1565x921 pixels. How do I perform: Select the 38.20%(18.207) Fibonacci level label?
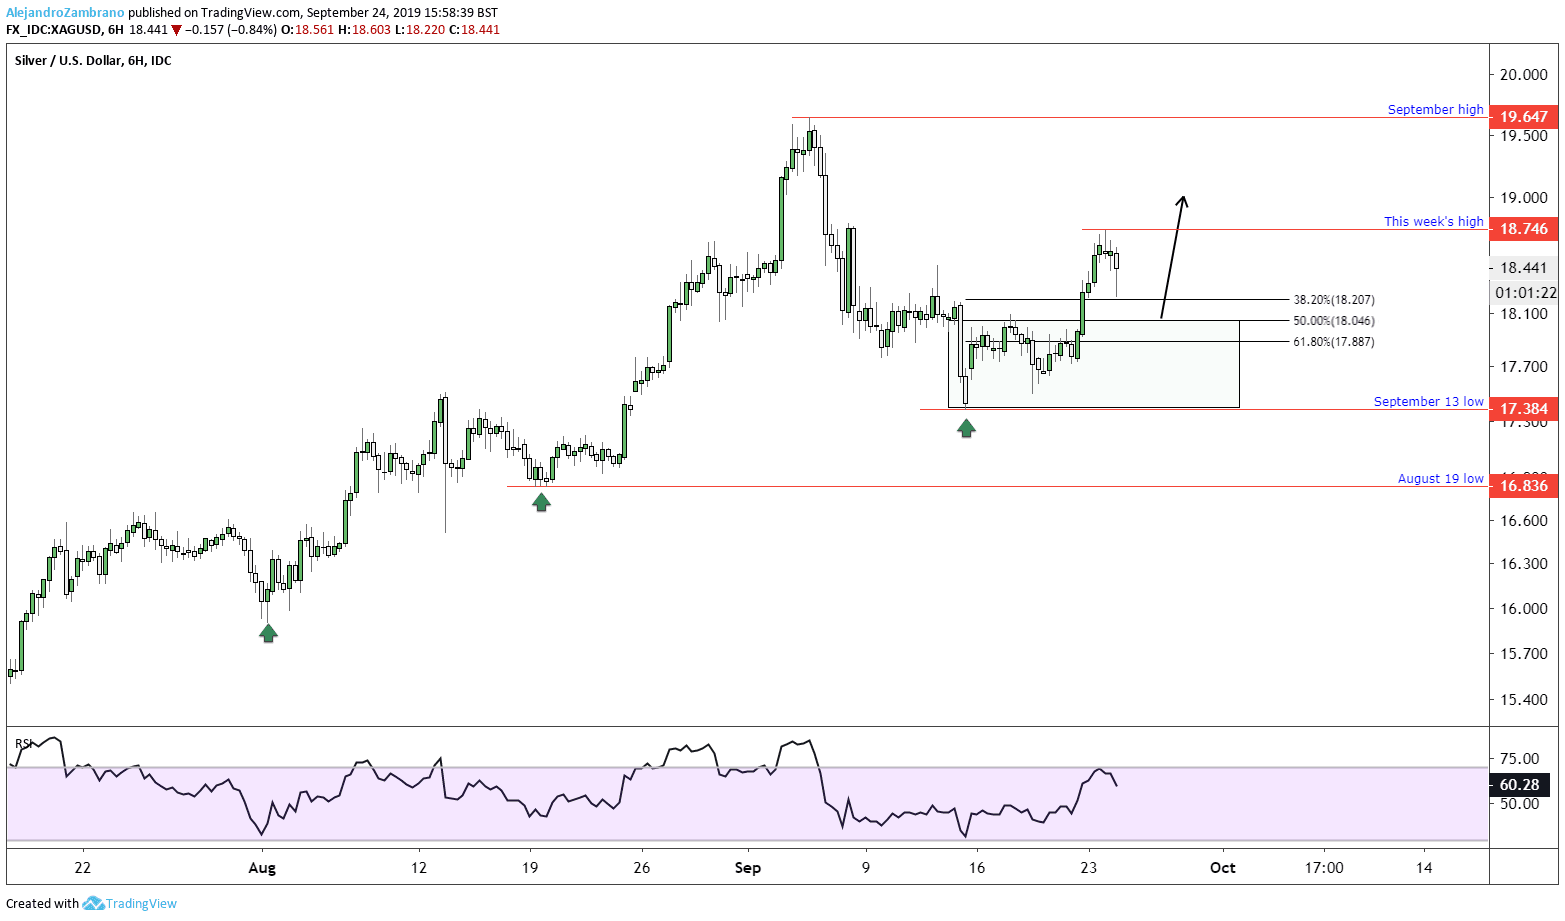tap(1334, 300)
